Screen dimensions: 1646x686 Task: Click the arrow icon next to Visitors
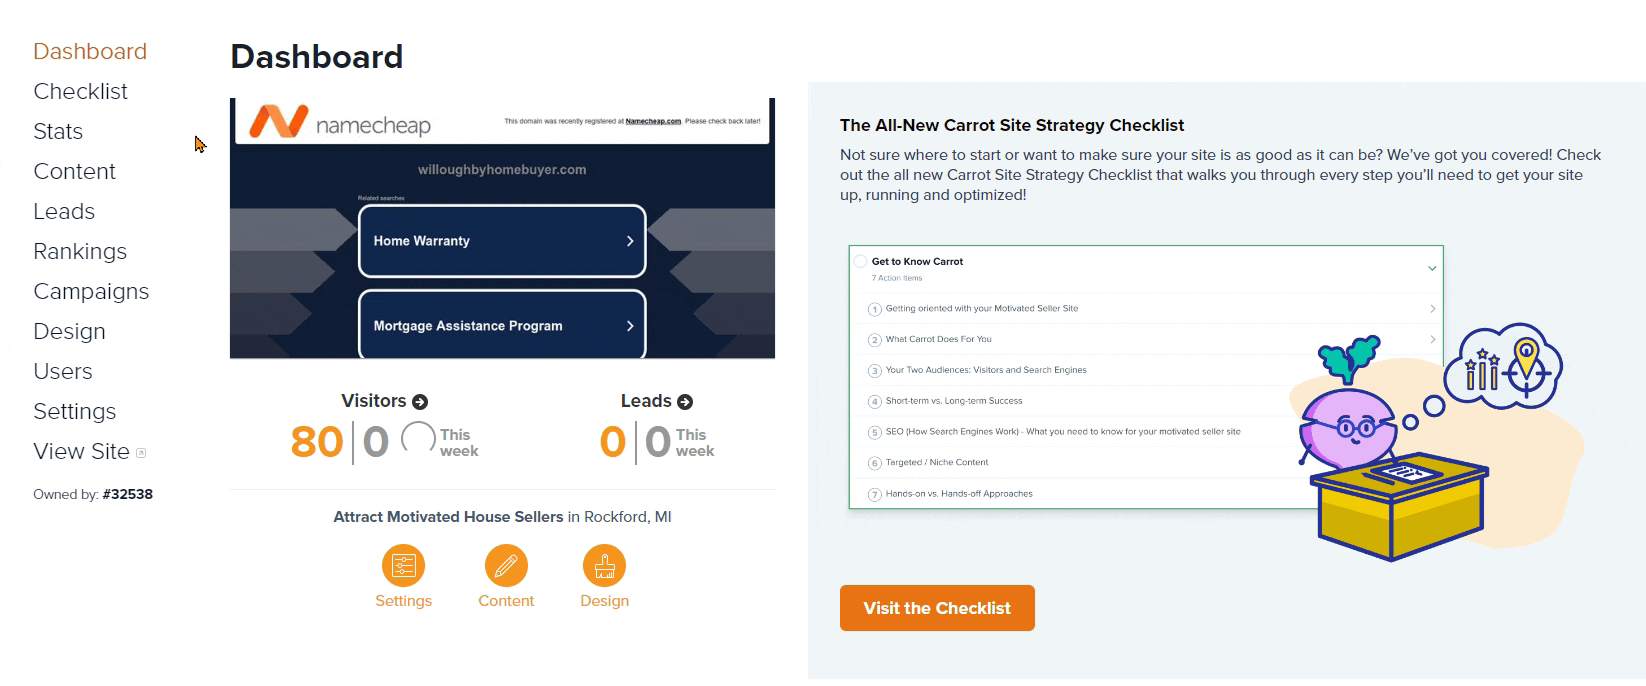(420, 402)
